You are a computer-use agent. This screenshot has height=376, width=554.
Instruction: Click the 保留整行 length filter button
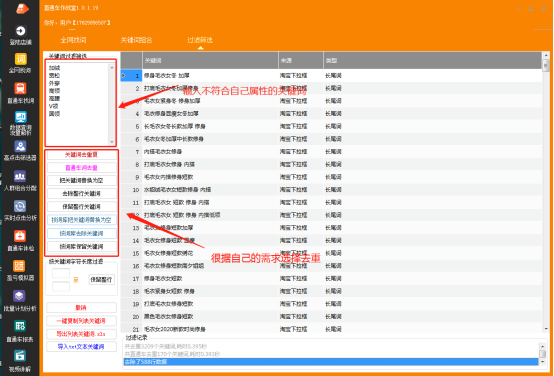pyautogui.click(x=101, y=280)
